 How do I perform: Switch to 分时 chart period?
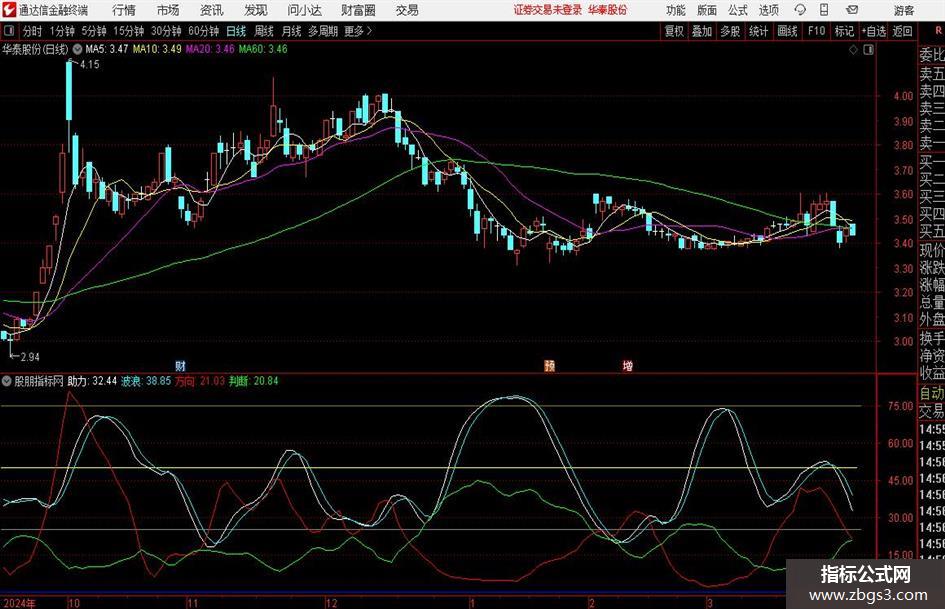(32, 31)
